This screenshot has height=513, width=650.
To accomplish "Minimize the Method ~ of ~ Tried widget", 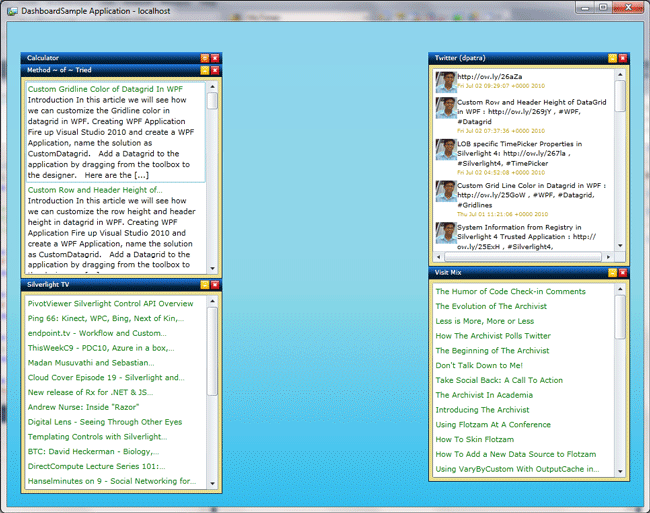I will point(205,70).
